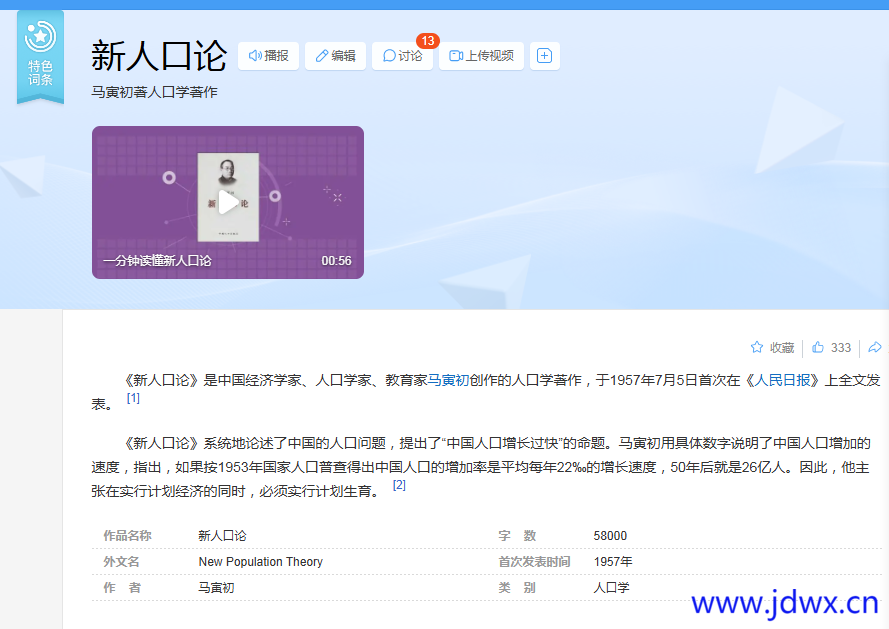889x629 pixels.
Task: Click the 播报 audio broadcast button
Action: point(268,56)
